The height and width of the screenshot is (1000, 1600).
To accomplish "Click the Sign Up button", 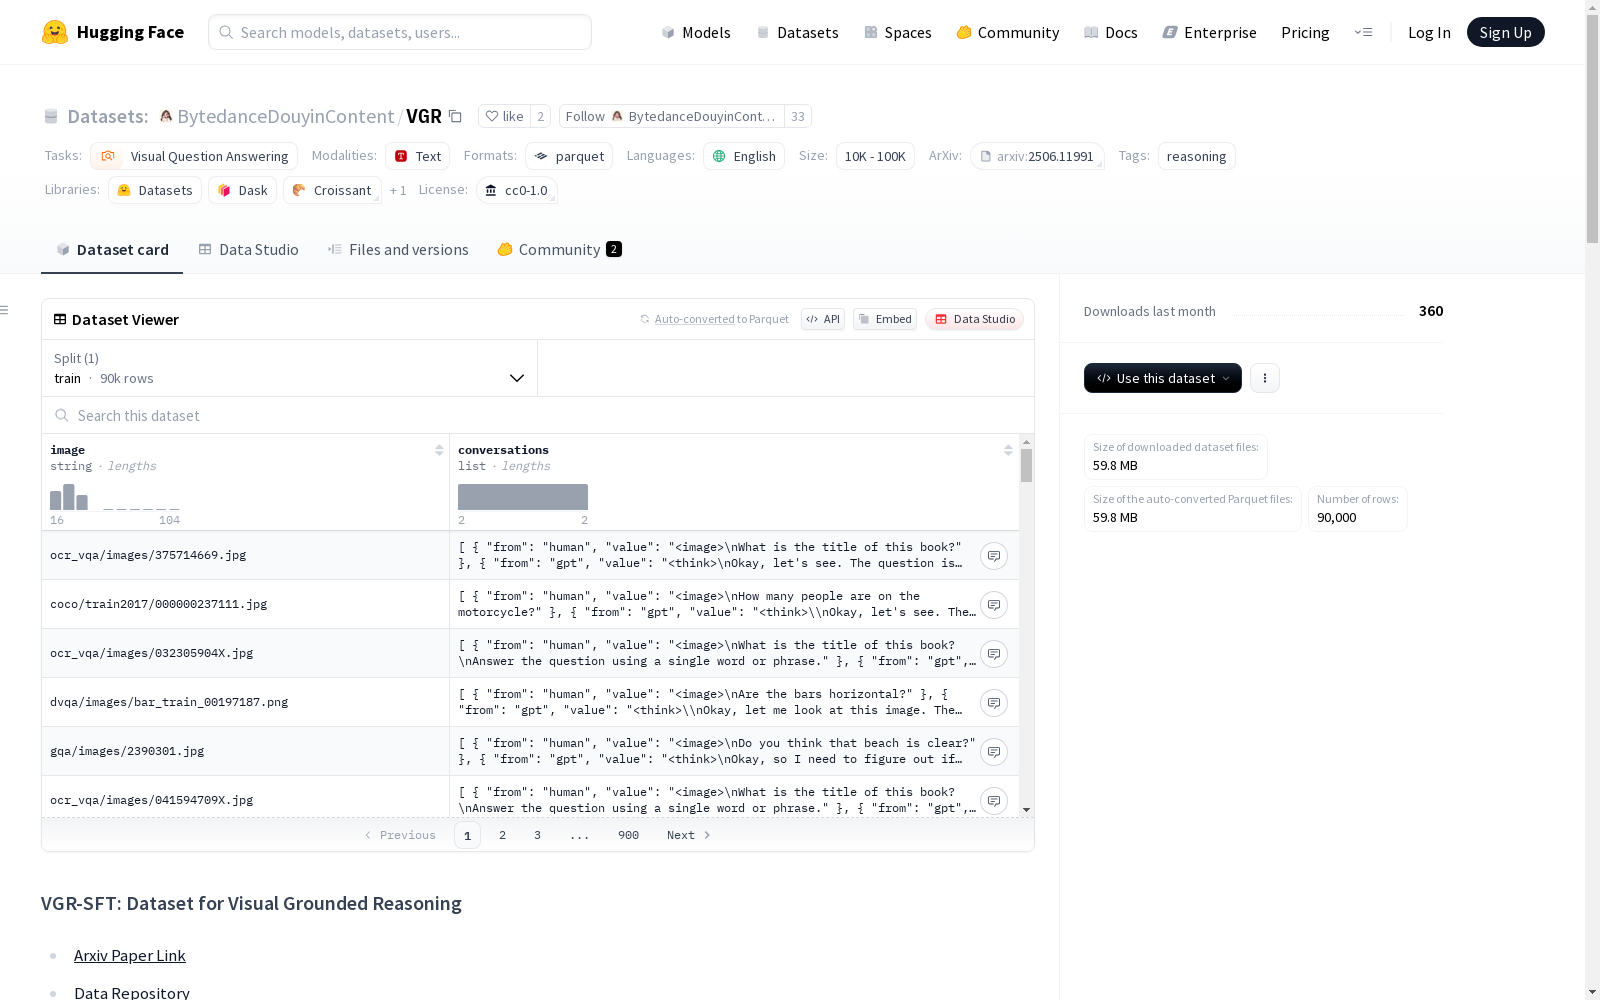I will (x=1505, y=32).
